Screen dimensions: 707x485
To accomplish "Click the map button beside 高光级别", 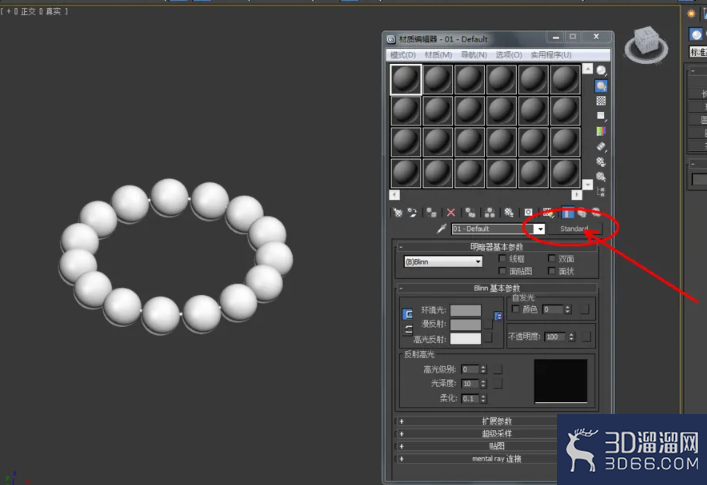I will pos(498,369).
